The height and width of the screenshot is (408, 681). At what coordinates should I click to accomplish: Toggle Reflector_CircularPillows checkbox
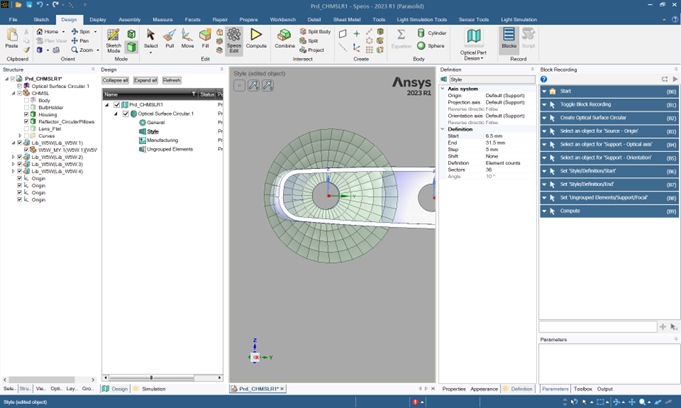coord(26,122)
